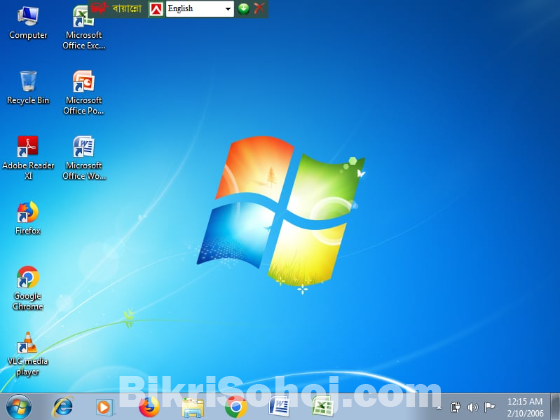The image size is (560, 420).
Task: Open the volume speaker tray icon
Action: [x=472, y=407]
